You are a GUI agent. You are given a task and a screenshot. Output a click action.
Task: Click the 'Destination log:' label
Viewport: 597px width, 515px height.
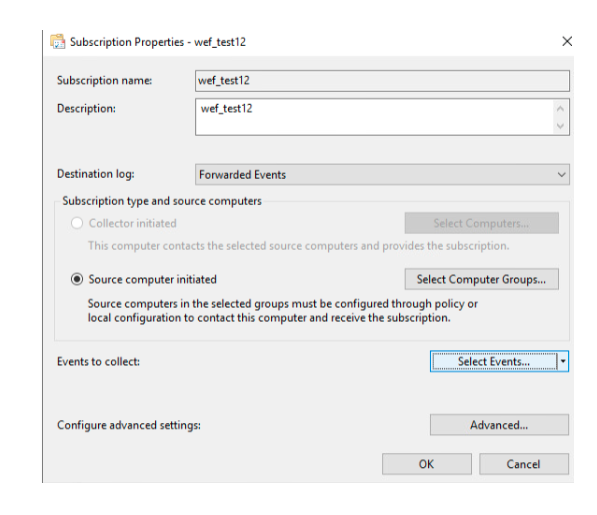[x=96, y=174]
